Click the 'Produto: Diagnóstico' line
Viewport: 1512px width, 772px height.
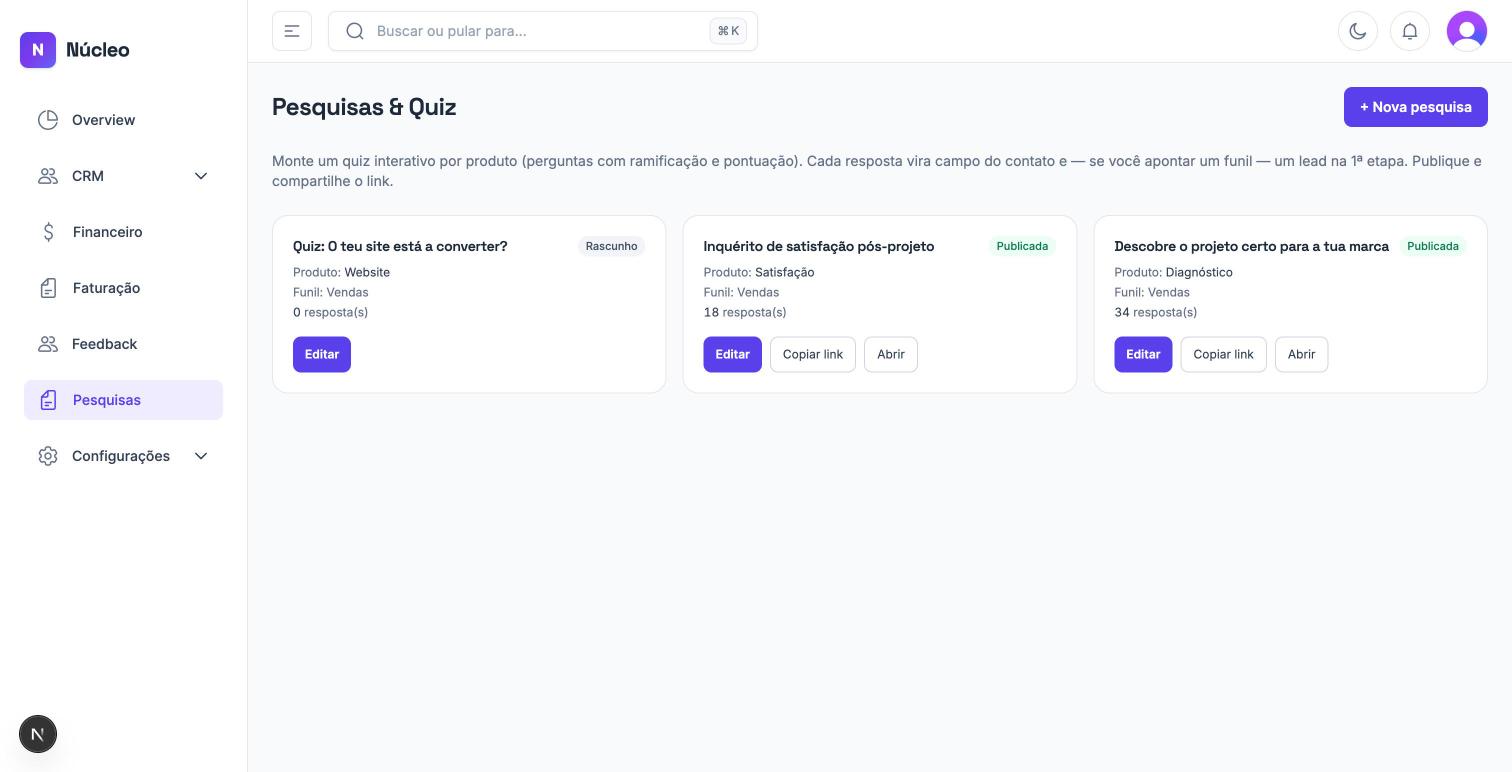point(1173,272)
